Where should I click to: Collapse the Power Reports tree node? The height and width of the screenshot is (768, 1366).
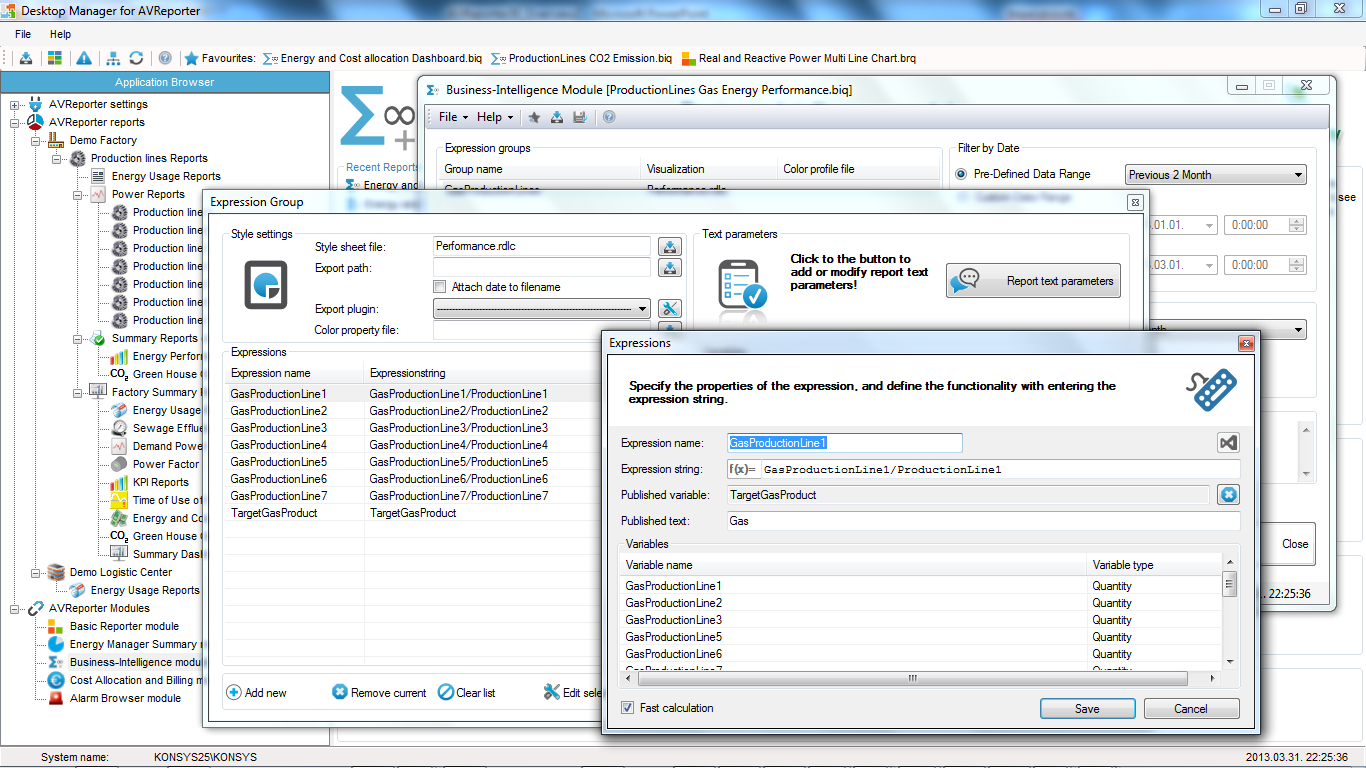(78, 195)
